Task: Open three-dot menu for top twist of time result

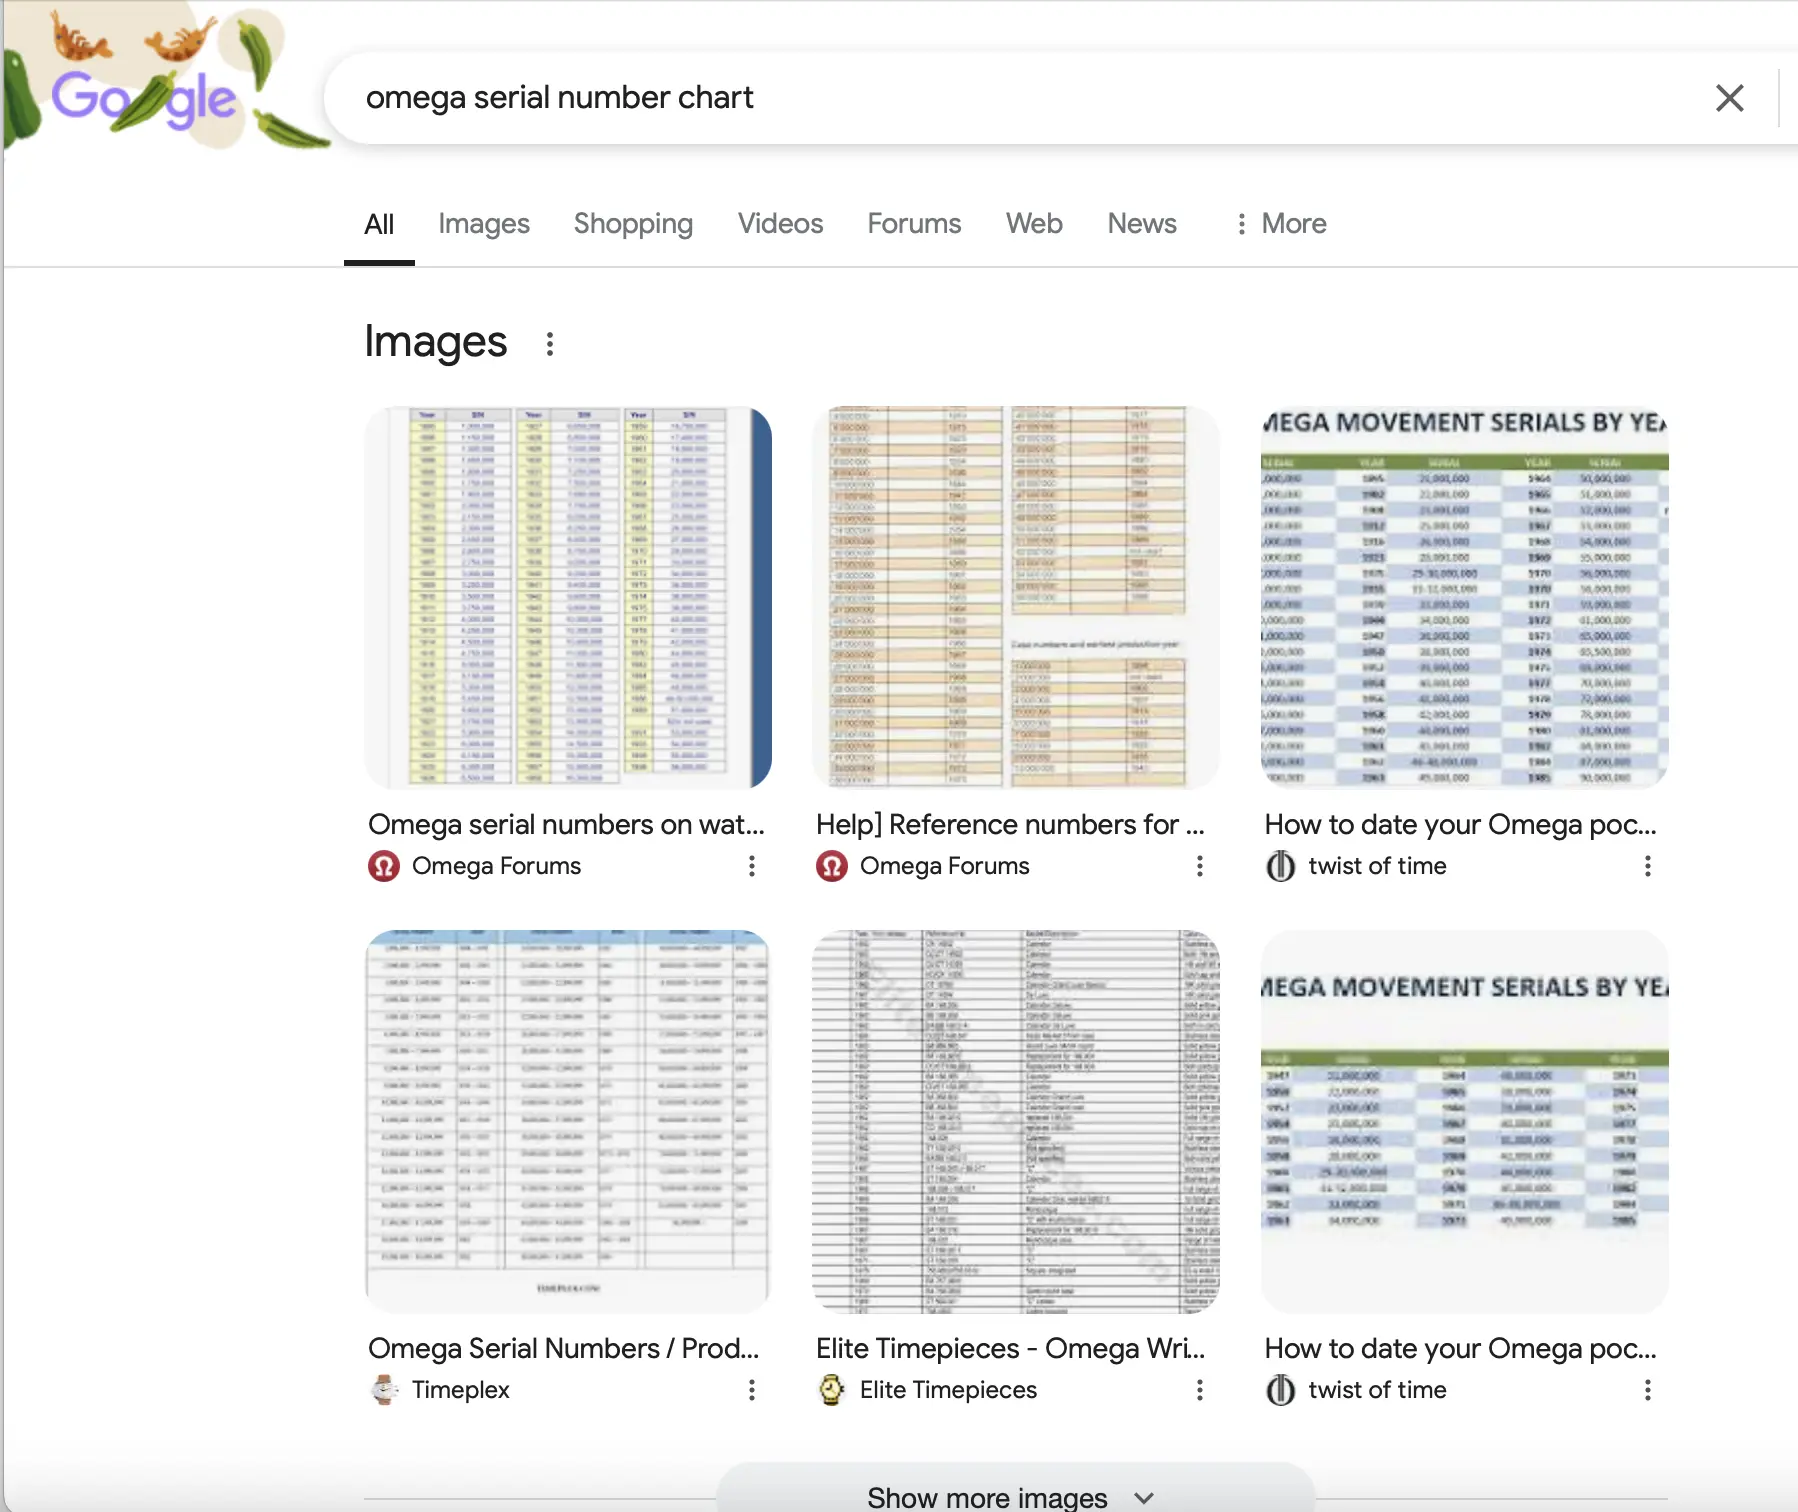Action: coord(1648,866)
